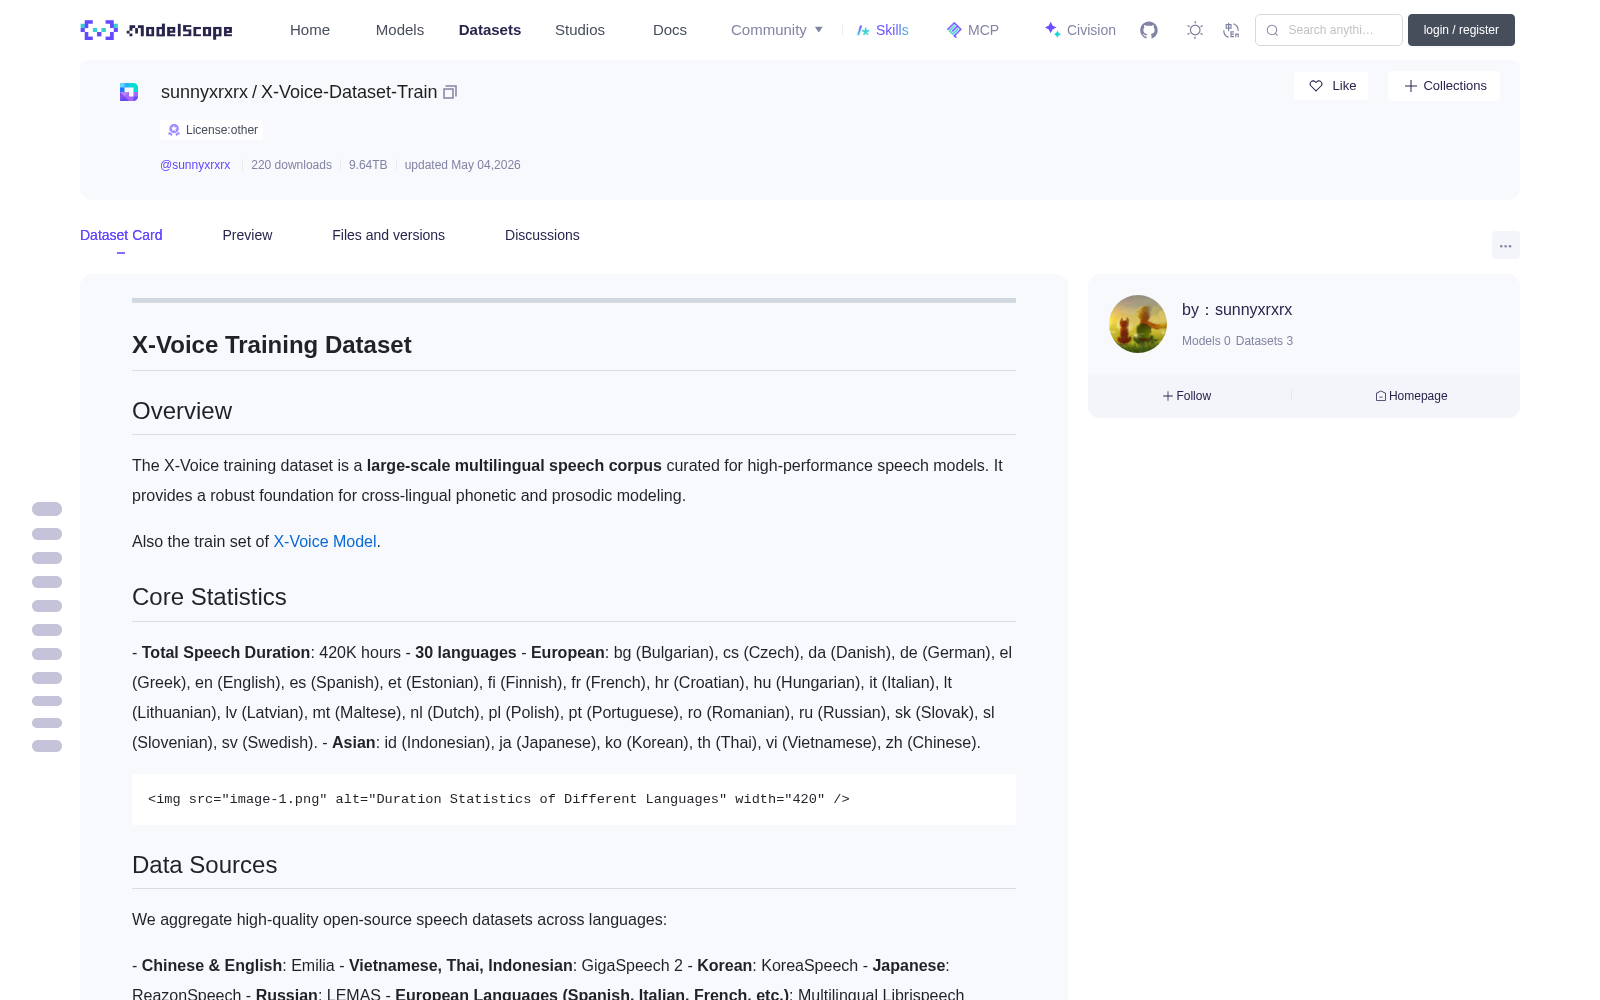The width and height of the screenshot is (1600, 1000).
Task: Open Civision from the navbar
Action: tap(1080, 30)
